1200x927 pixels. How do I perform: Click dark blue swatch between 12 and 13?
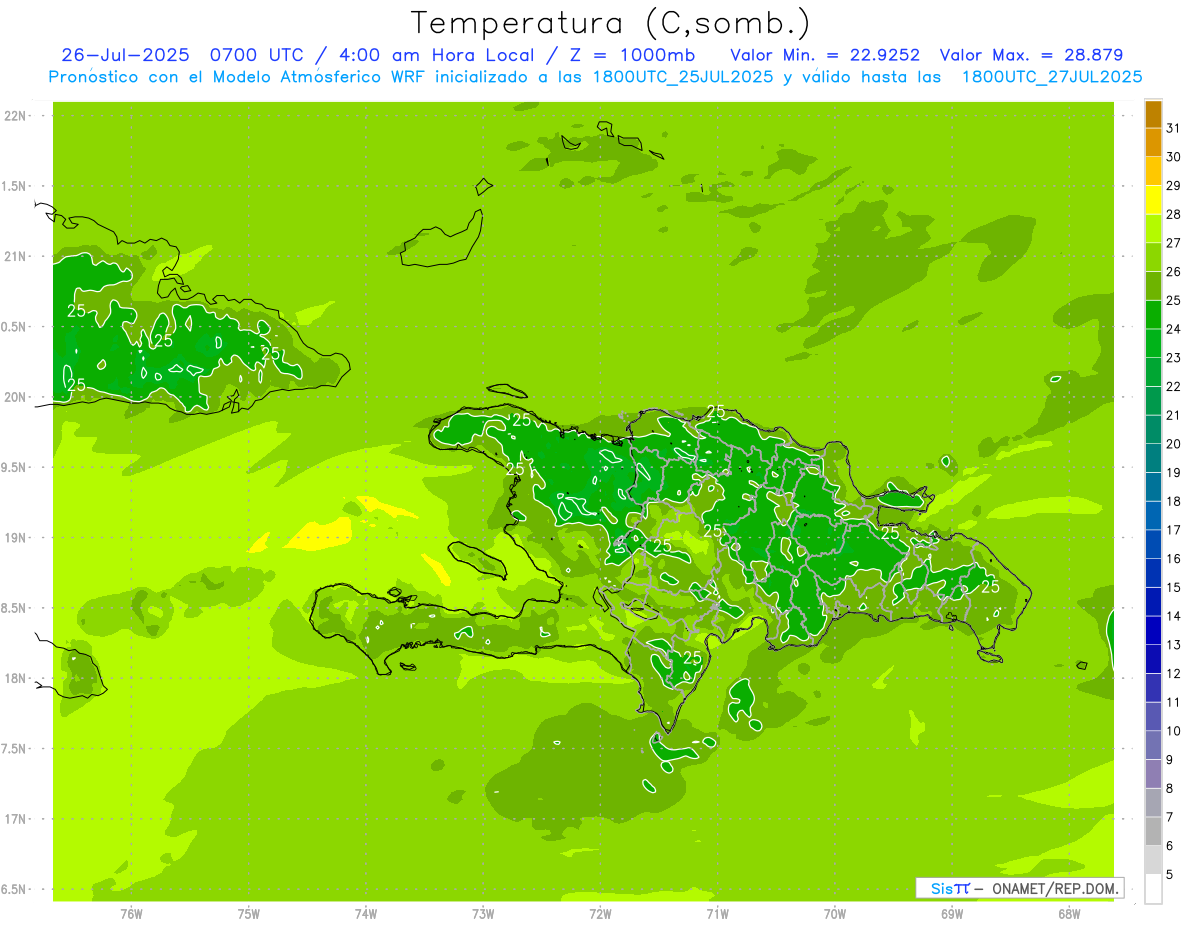[1153, 659]
